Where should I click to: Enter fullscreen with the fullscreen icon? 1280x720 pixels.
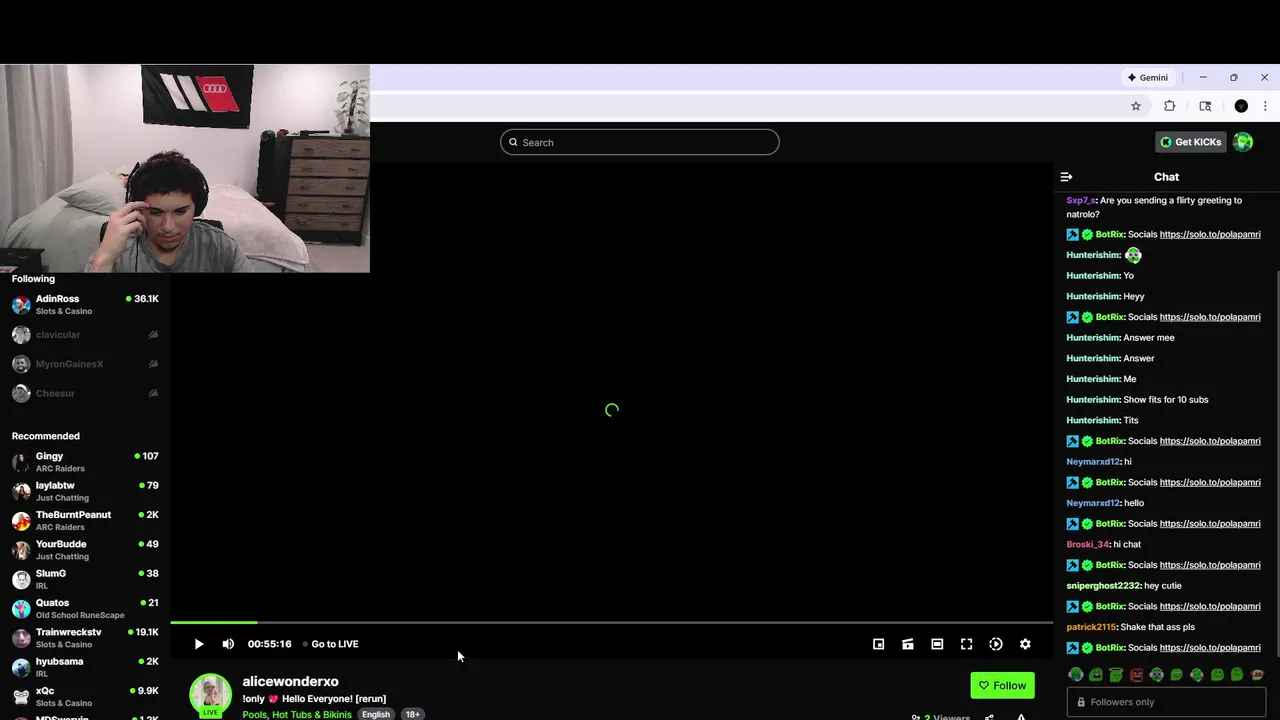(x=966, y=644)
